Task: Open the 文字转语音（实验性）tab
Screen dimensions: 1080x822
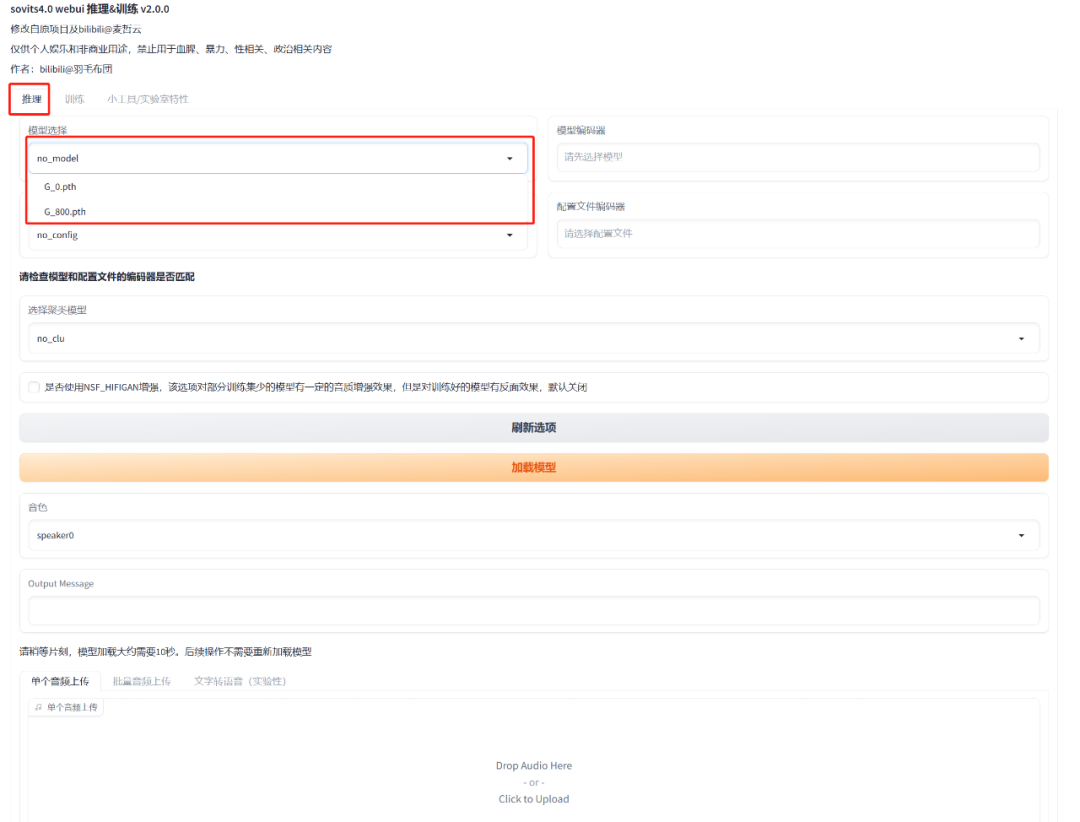Action: tap(240, 681)
